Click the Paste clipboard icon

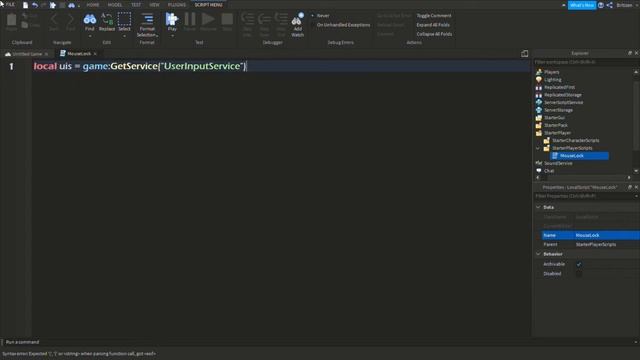[11, 19]
